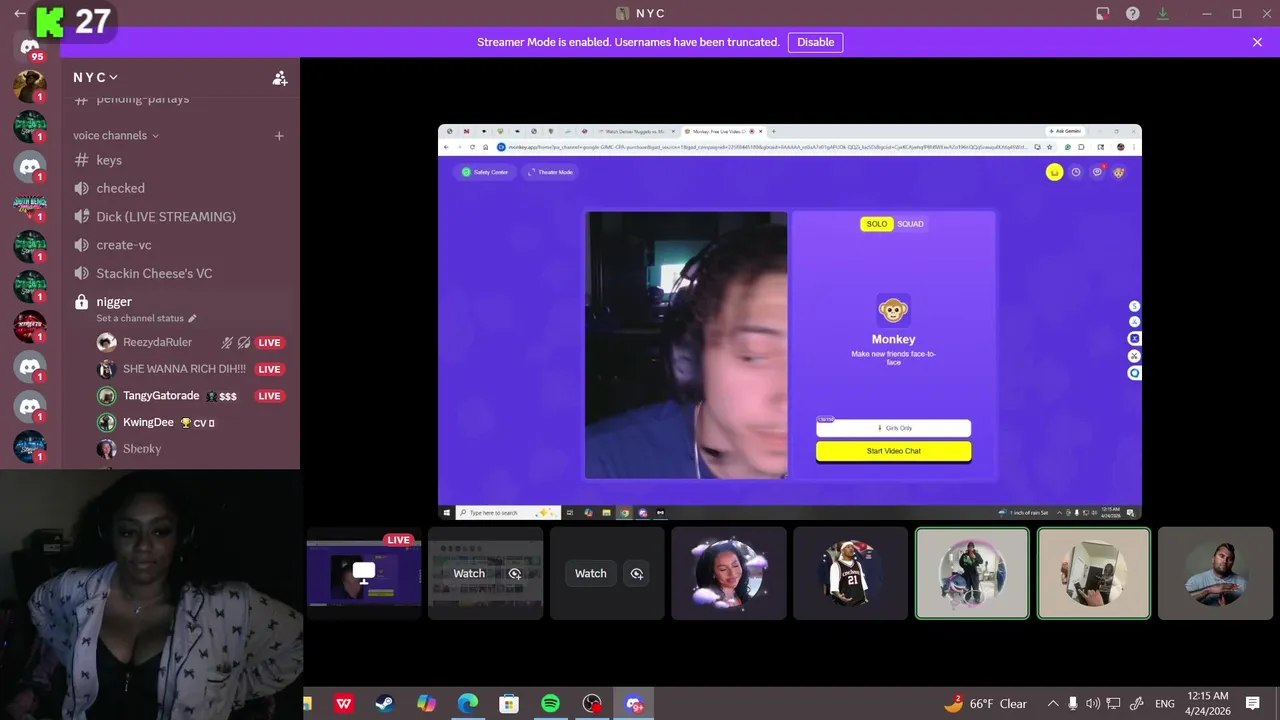1280x720 pixels.
Task: Click the network tray icon
Action: pyautogui.click(x=1113, y=704)
